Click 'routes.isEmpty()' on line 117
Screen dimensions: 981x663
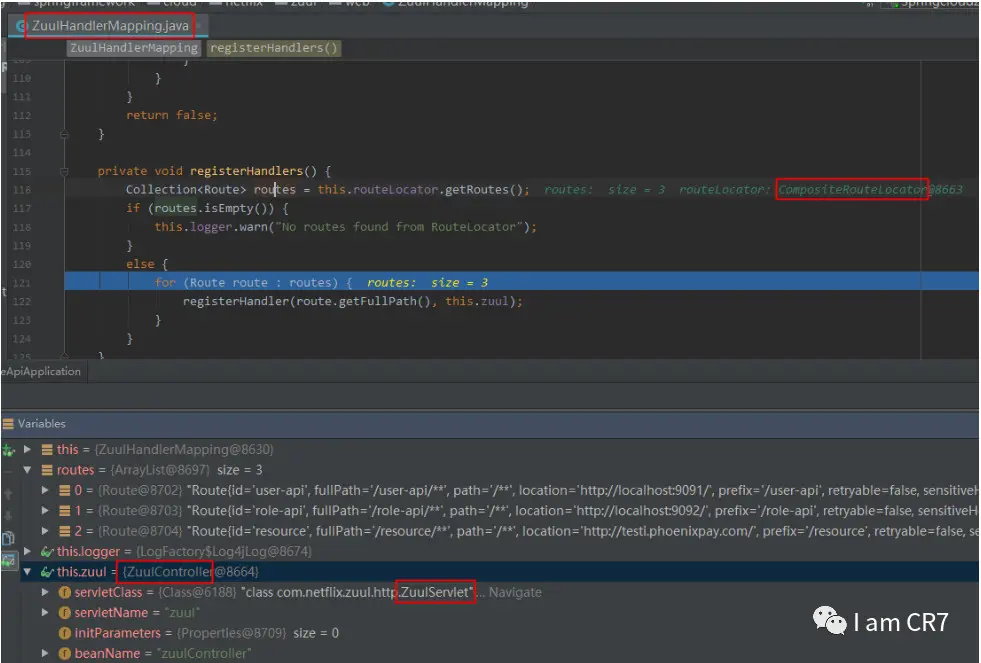(213, 209)
